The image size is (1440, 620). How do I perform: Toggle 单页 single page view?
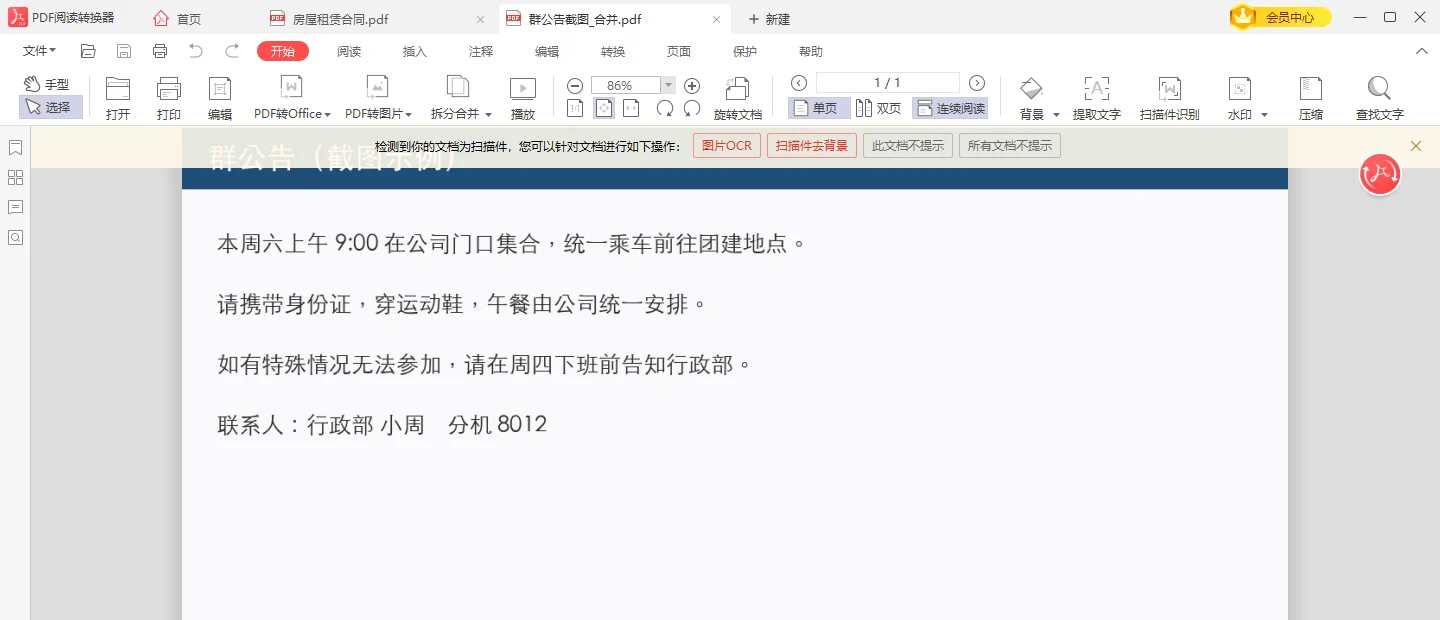[818, 108]
